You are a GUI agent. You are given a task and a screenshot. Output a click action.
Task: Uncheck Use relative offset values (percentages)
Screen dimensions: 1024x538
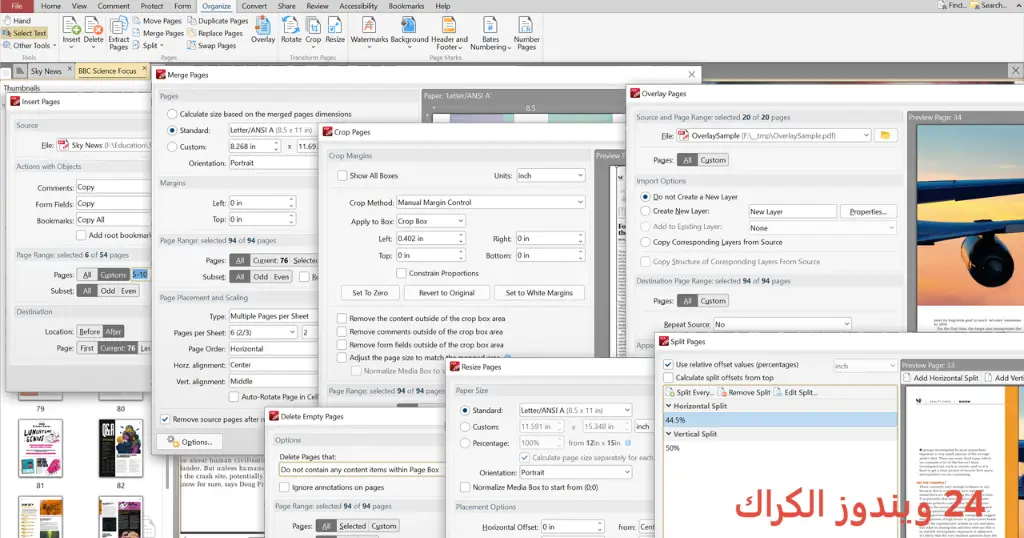(x=668, y=364)
